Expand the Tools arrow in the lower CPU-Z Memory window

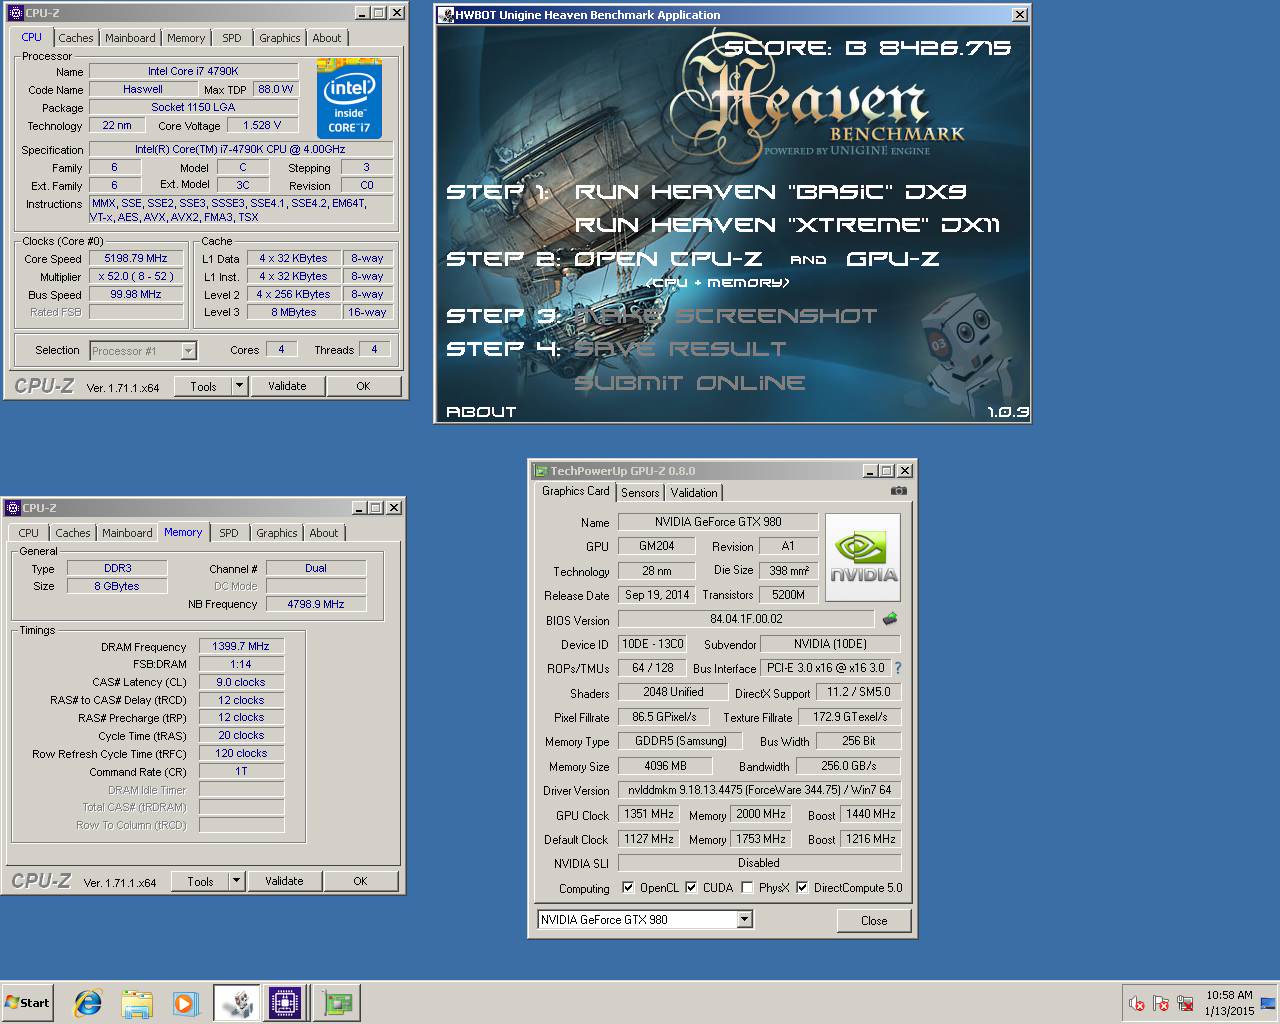pyautogui.click(x=236, y=881)
